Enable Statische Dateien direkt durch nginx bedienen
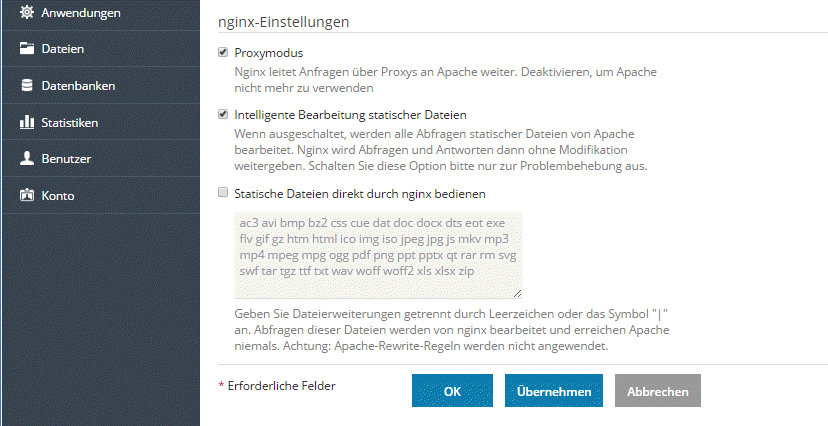The image size is (828, 426). 223,193
